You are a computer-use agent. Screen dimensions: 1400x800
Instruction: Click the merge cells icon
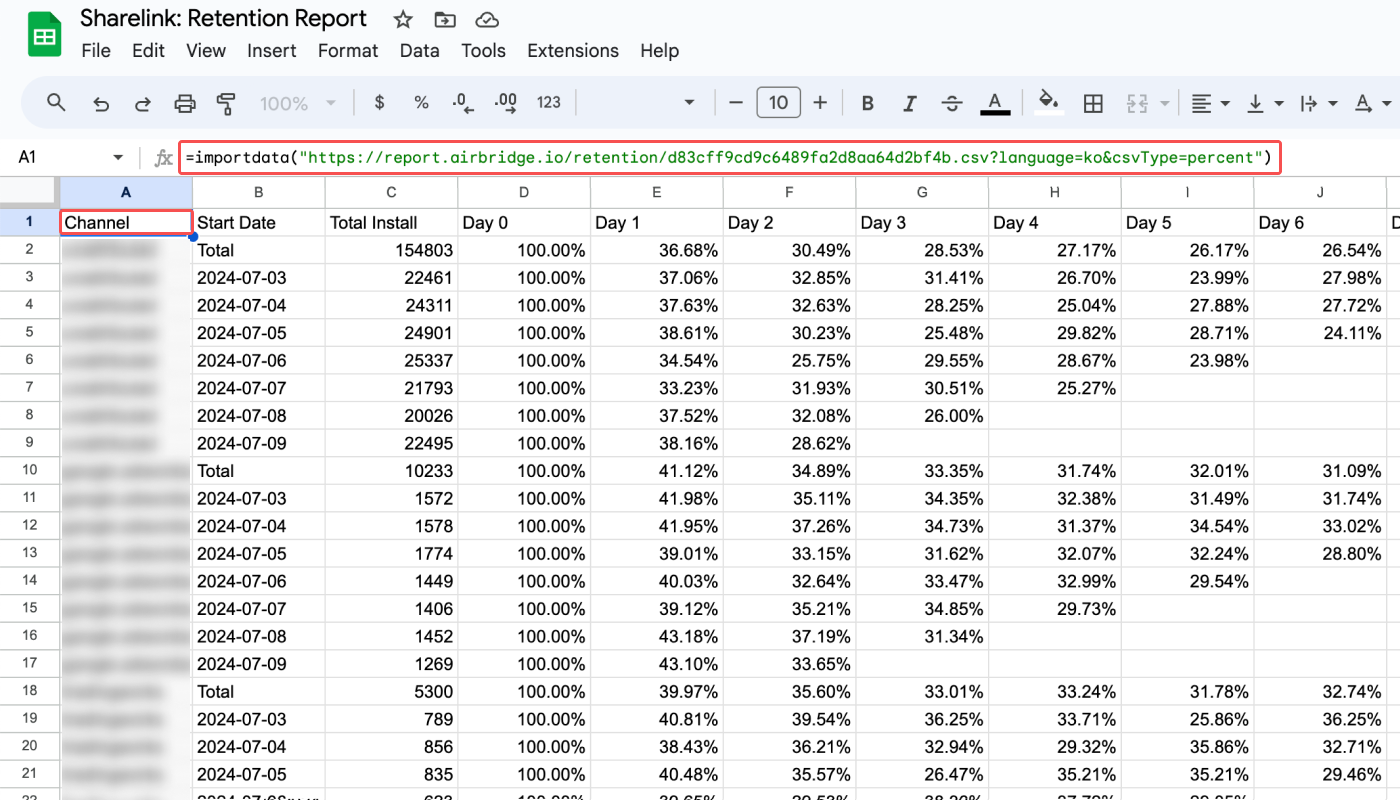coord(1137,102)
